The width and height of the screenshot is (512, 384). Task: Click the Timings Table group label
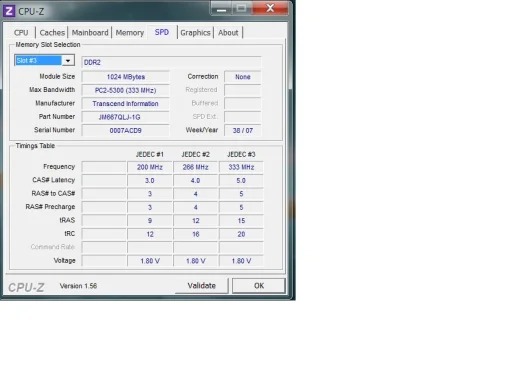tap(35, 146)
